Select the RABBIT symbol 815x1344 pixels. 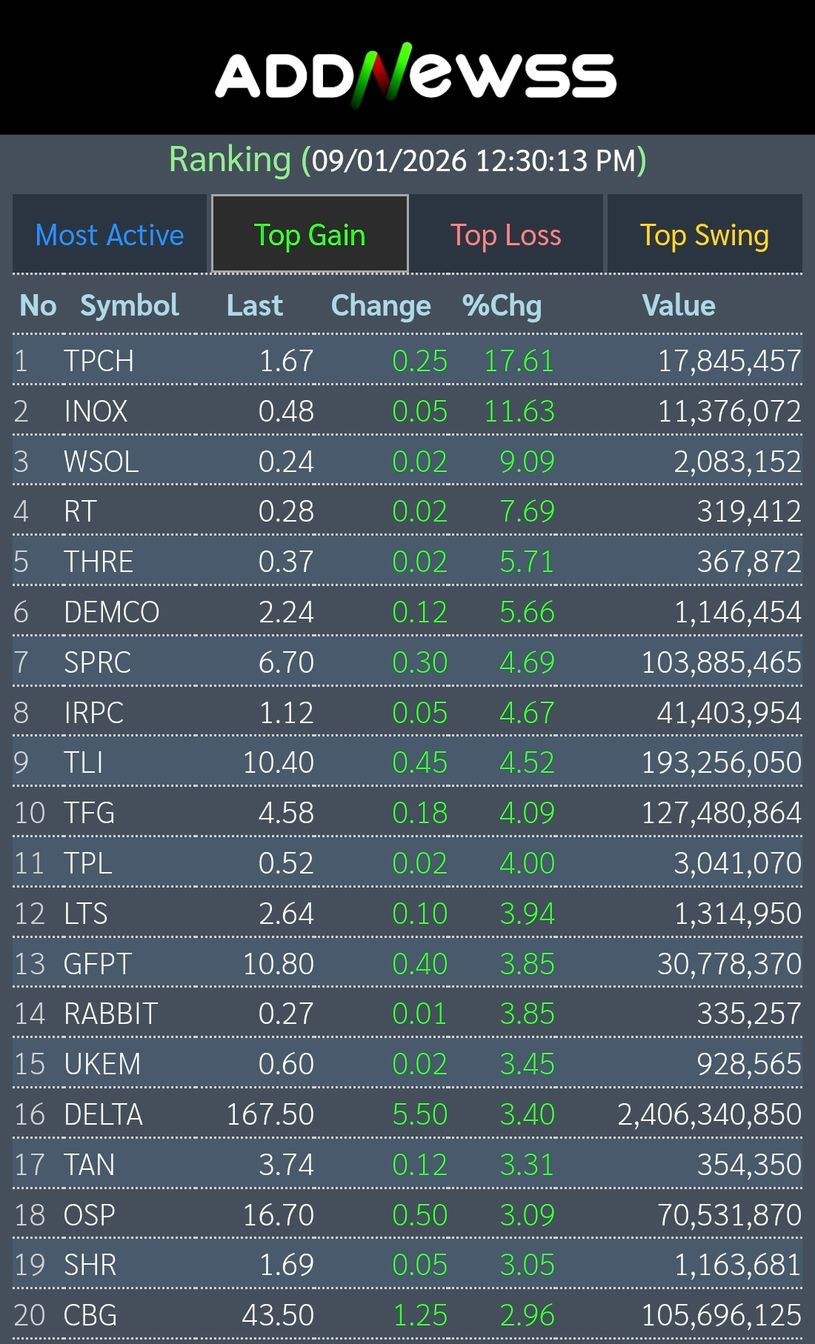(x=111, y=1014)
